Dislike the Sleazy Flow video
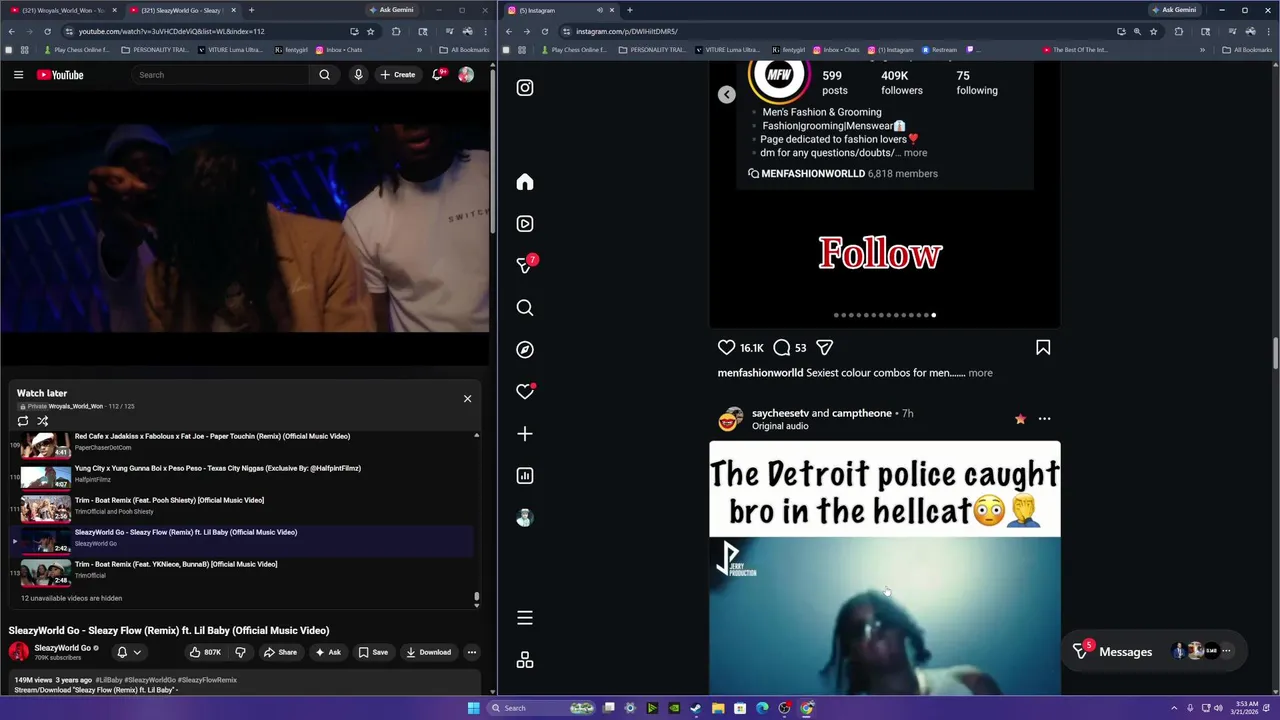Viewport: 1280px width, 720px height. tap(240, 652)
